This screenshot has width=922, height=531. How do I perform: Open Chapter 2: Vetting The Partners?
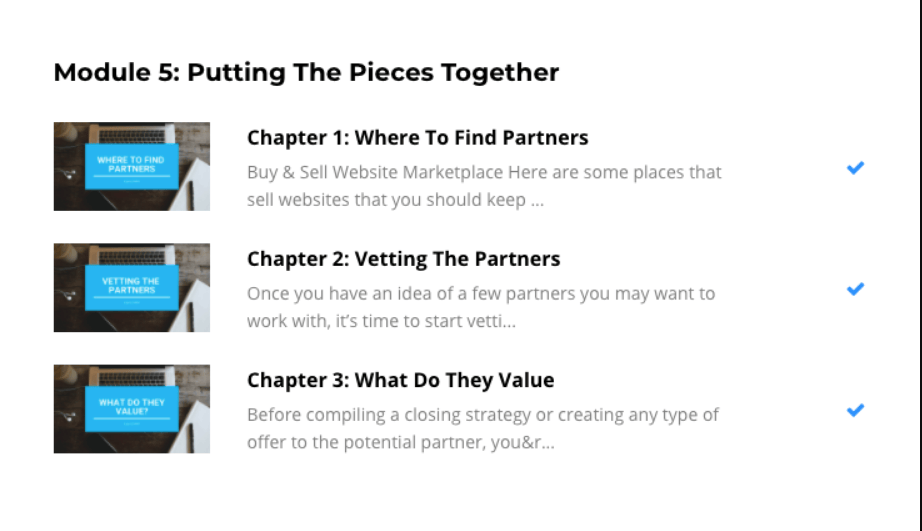point(403,259)
